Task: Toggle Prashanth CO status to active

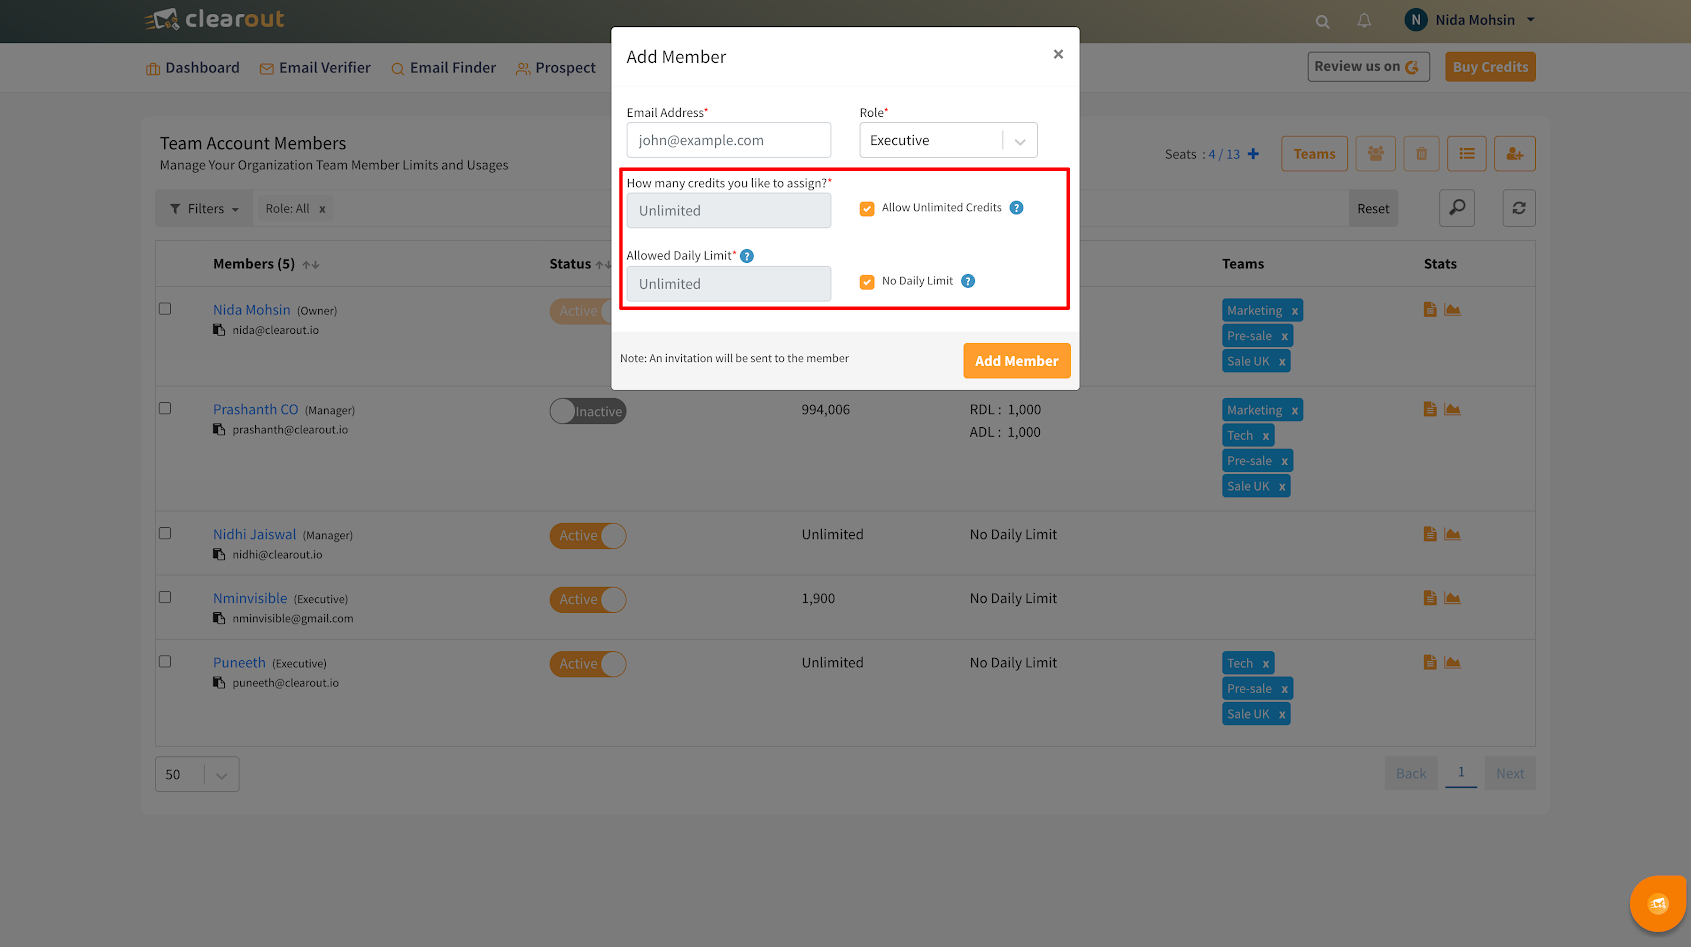Action: [588, 410]
